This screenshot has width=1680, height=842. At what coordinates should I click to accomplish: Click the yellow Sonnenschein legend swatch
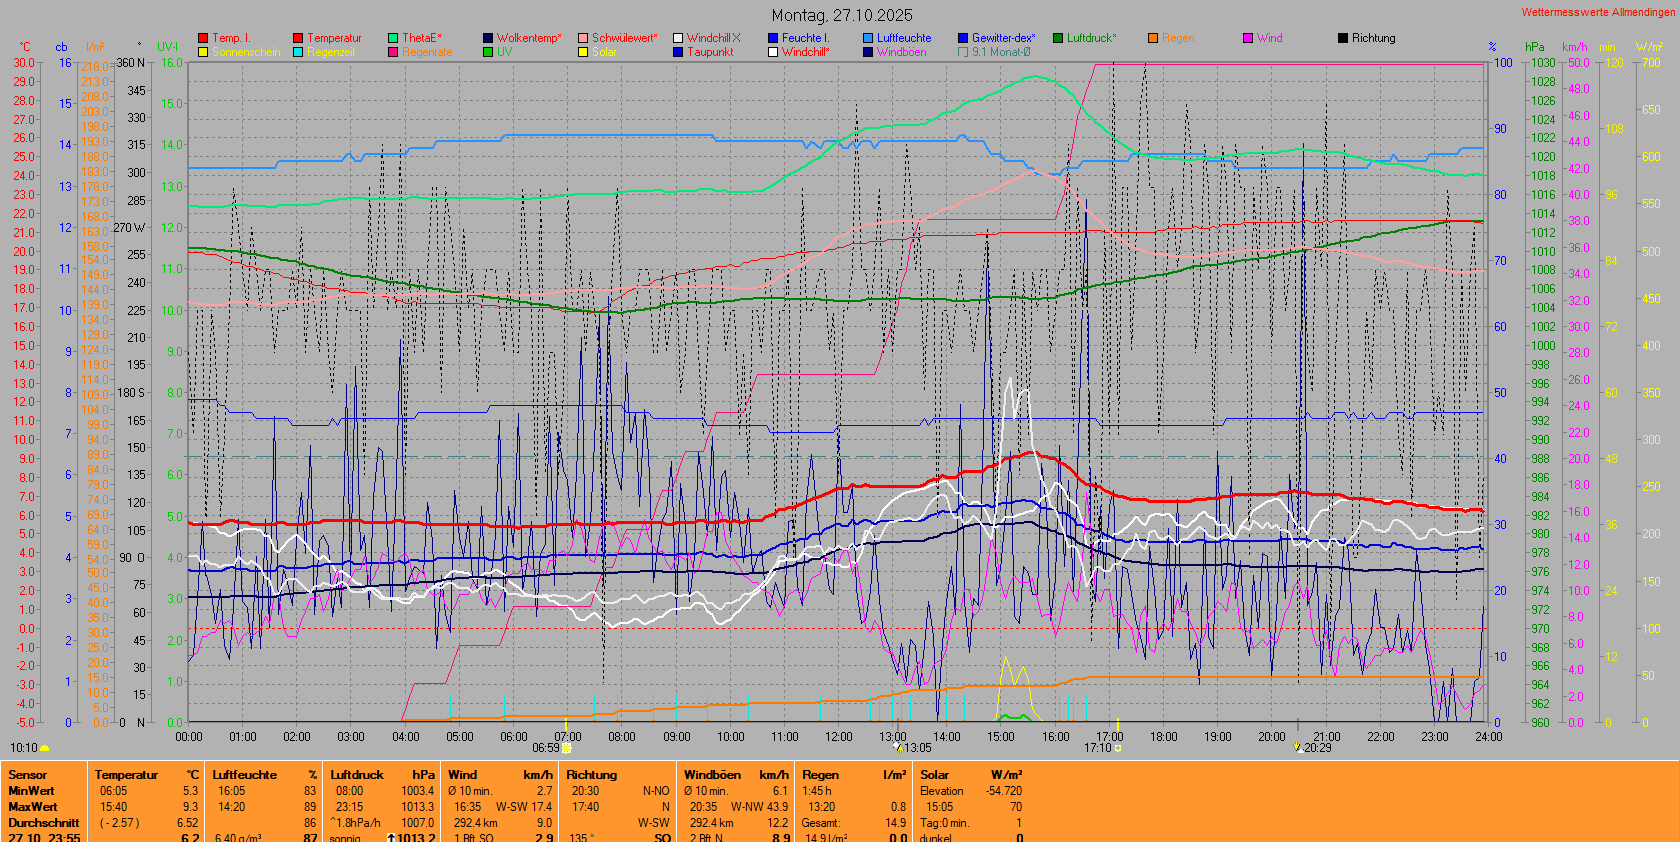[x=203, y=52]
